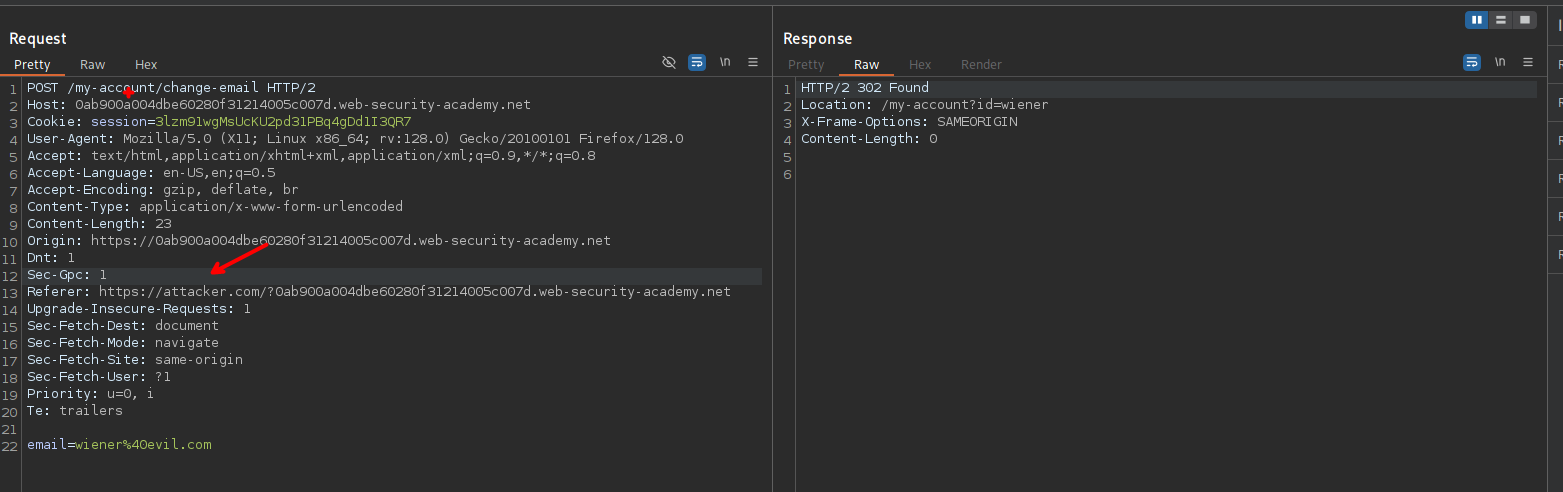Open the Request Hex tab

pyautogui.click(x=146, y=64)
